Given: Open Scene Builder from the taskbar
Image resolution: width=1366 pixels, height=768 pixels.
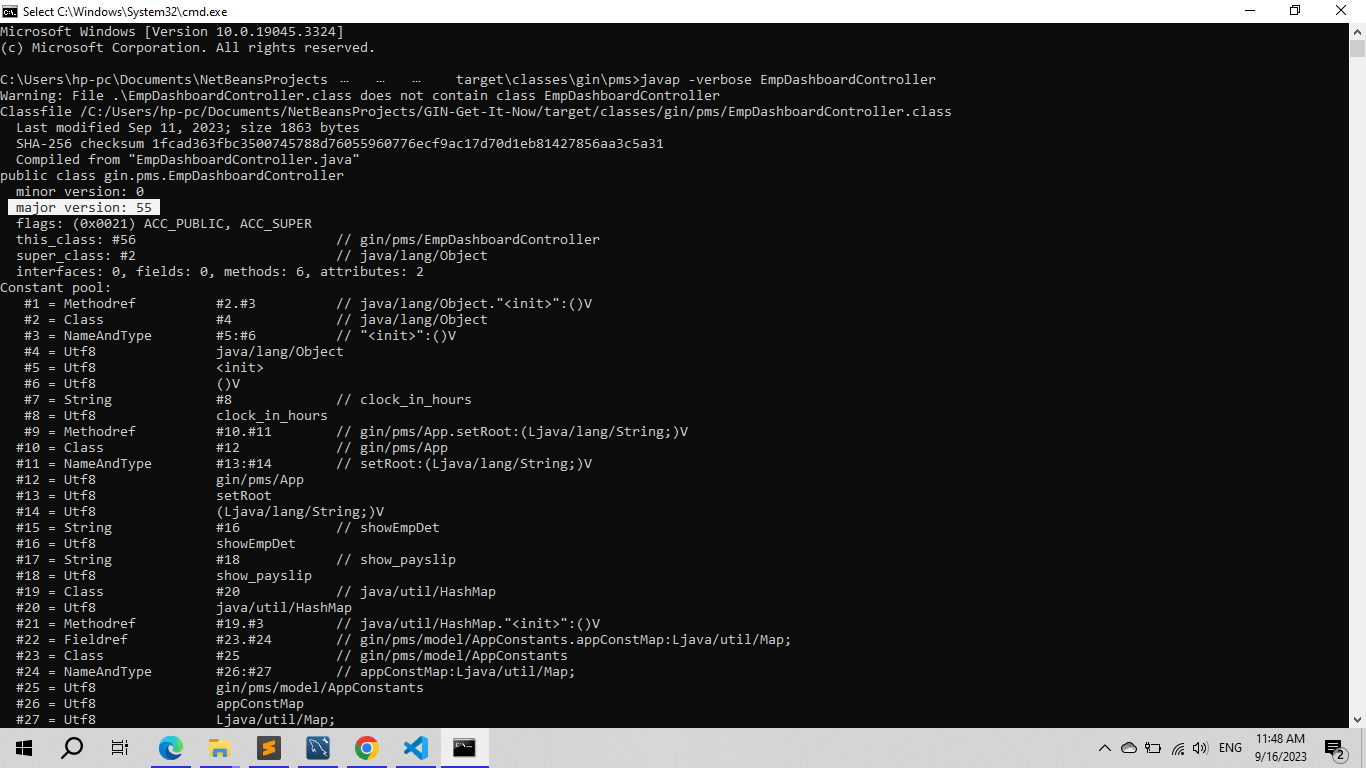Looking at the screenshot, I should pyautogui.click(x=318, y=747).
